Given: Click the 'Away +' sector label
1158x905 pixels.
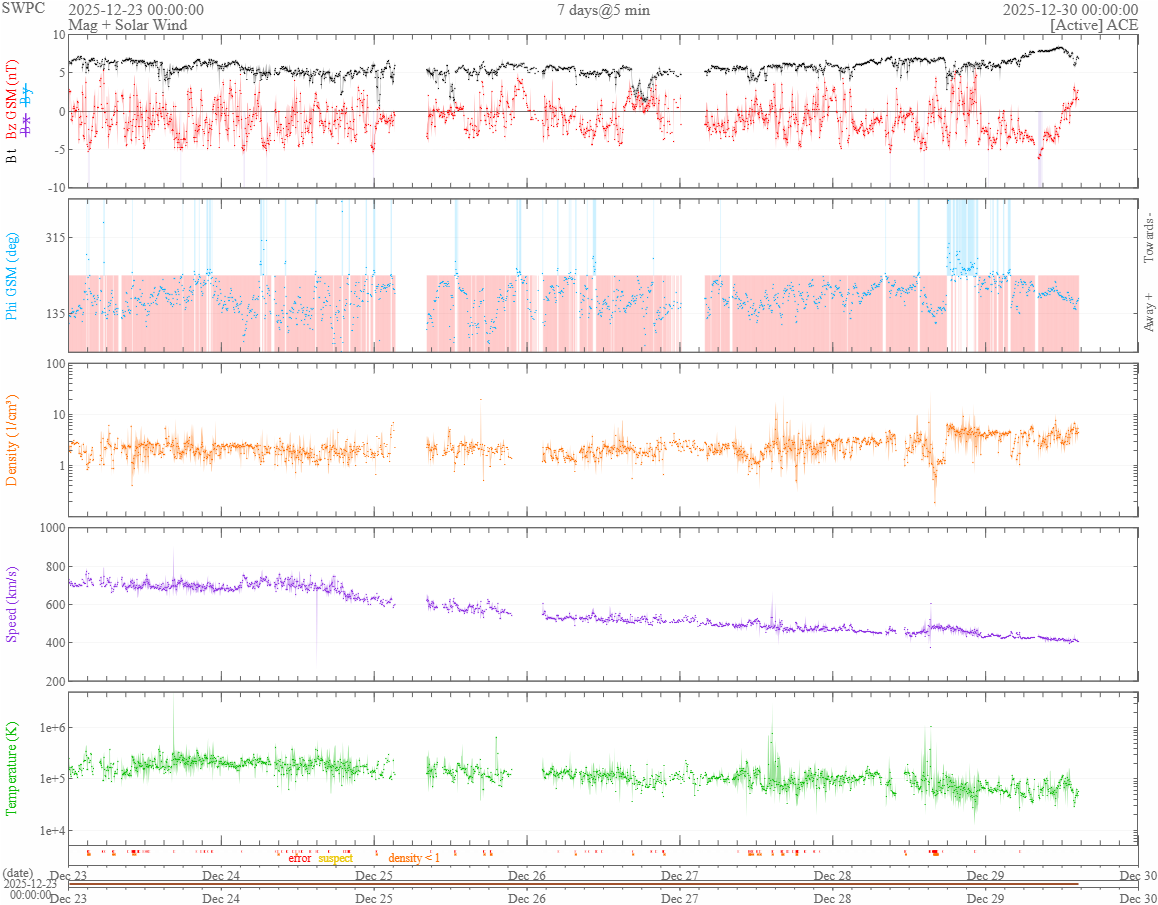Looking at the screenshot, I should coord(1148,313).
